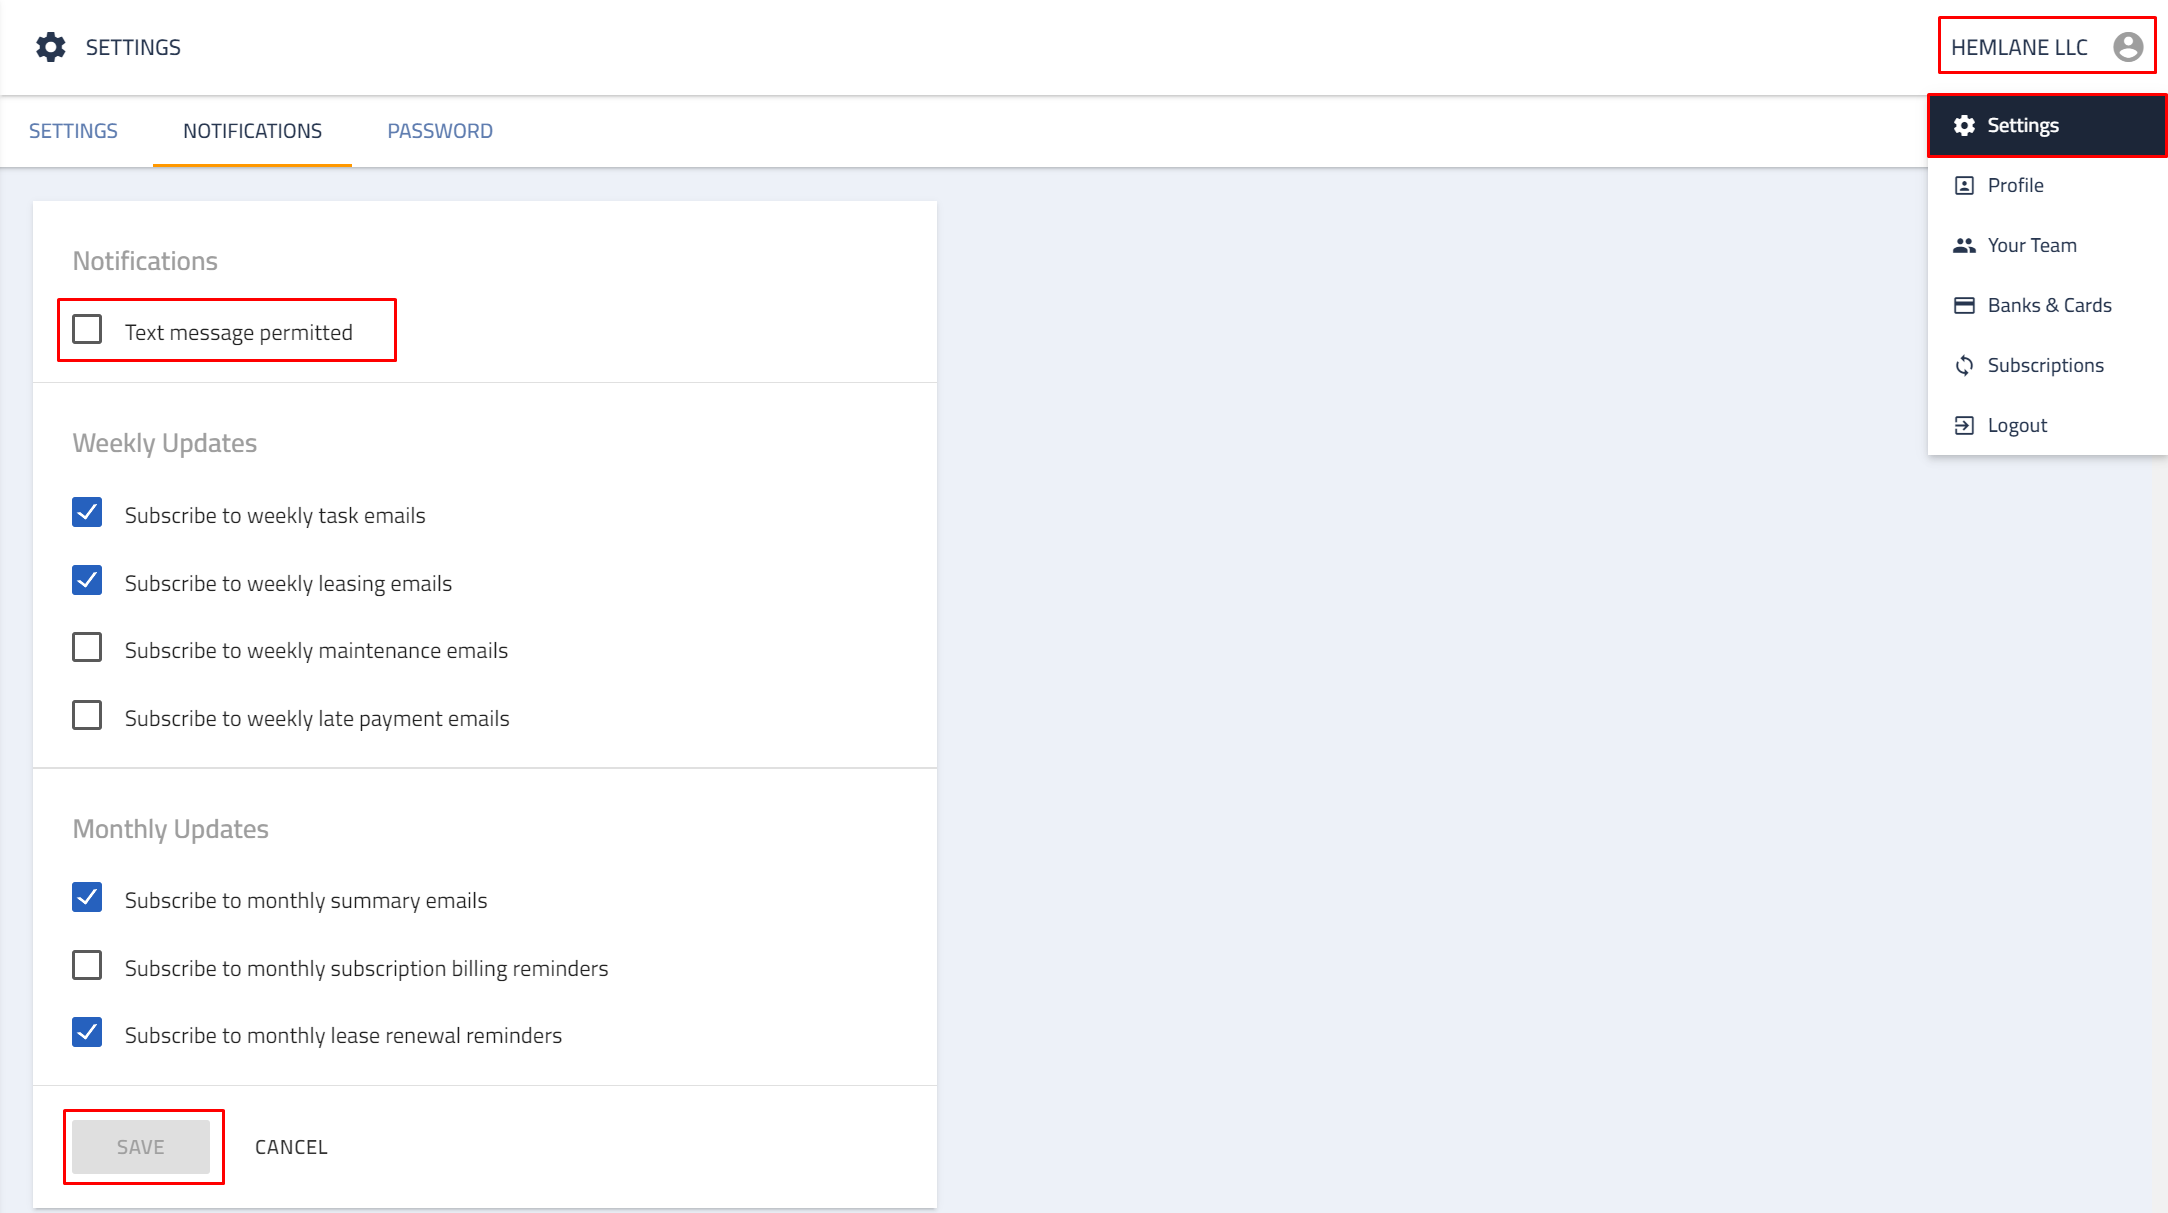
Task: Open Banks & Cards menu entry
Action: (x=2047, y=305)
